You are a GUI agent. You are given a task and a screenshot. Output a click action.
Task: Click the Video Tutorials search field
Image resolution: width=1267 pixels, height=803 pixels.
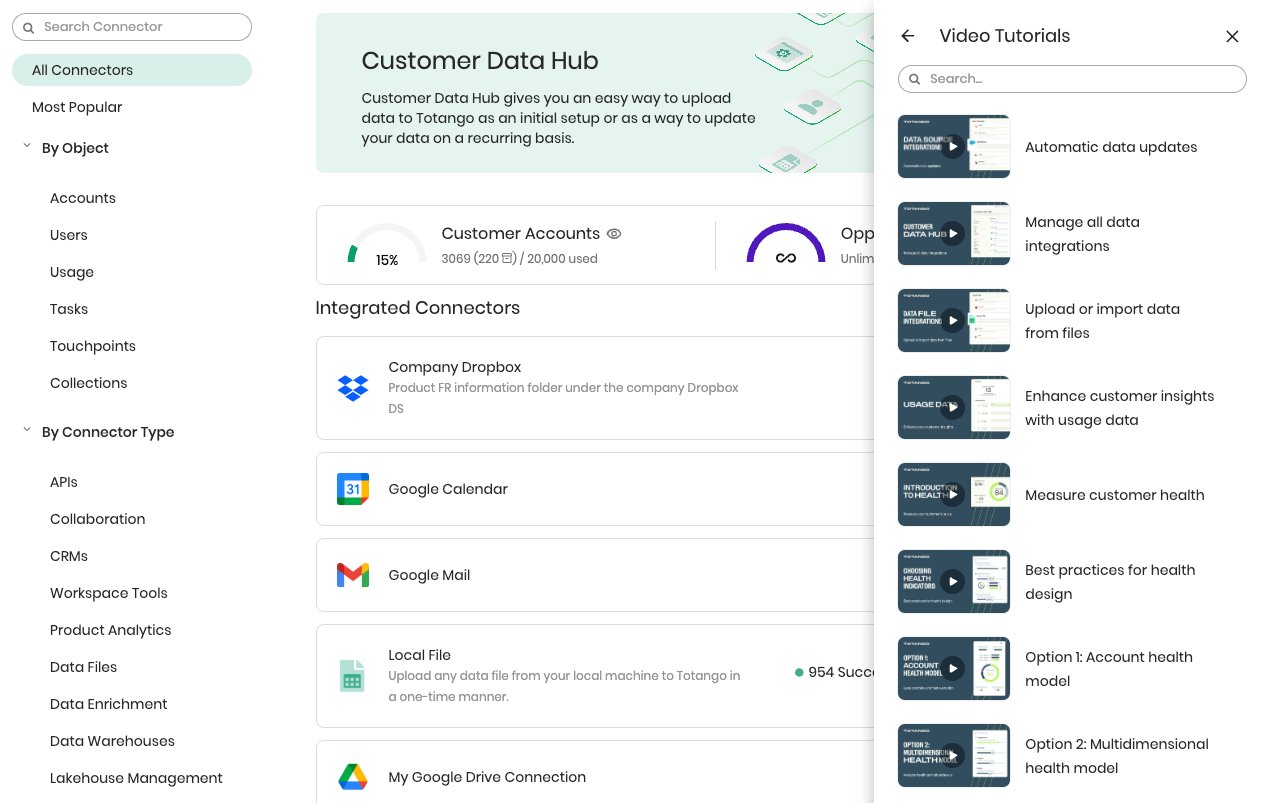tap(1072, 79)
